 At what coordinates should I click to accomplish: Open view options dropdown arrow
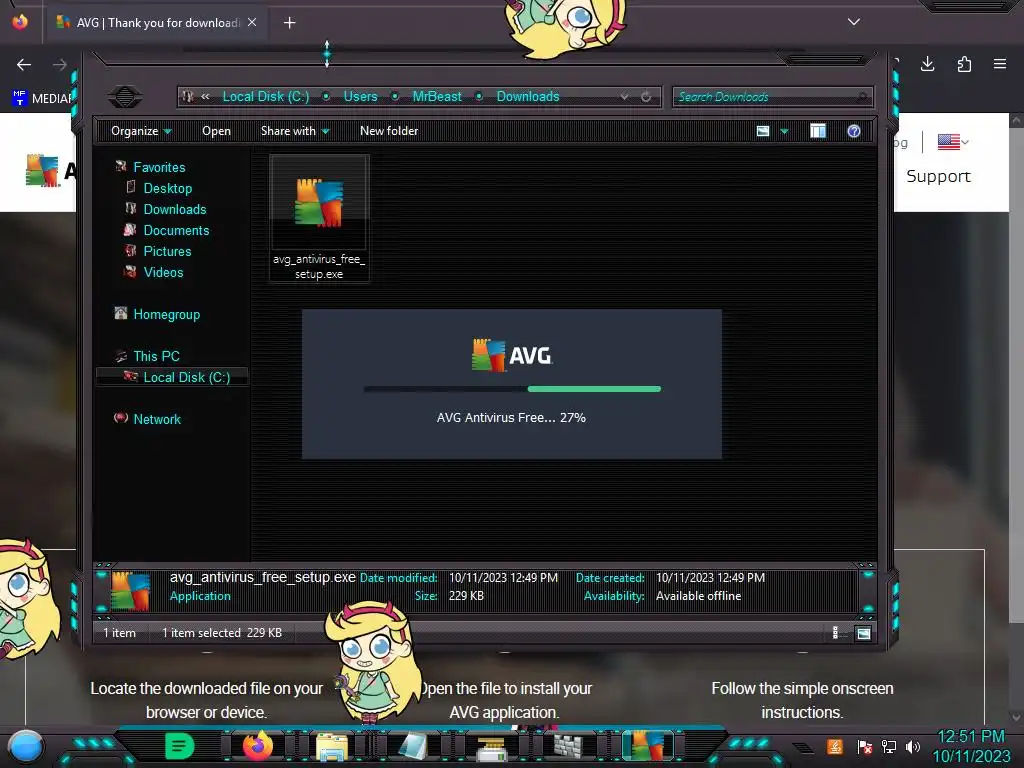(x=784, y=131)
